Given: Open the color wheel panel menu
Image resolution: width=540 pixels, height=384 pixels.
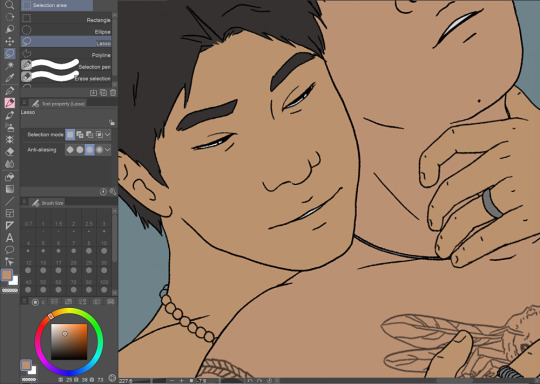Looking at the screenshot, I should [x=24, y=301].
